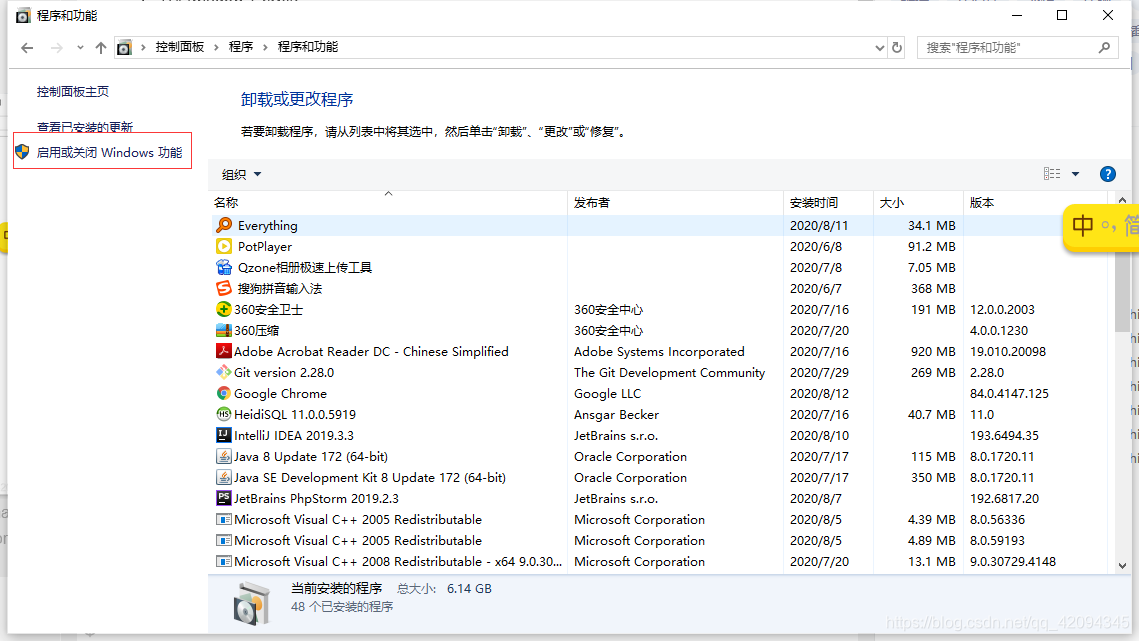Click 程序和功能 in the breadcrumb
The height and width of the screenshot is (641, 1139).
pos(308,47)
